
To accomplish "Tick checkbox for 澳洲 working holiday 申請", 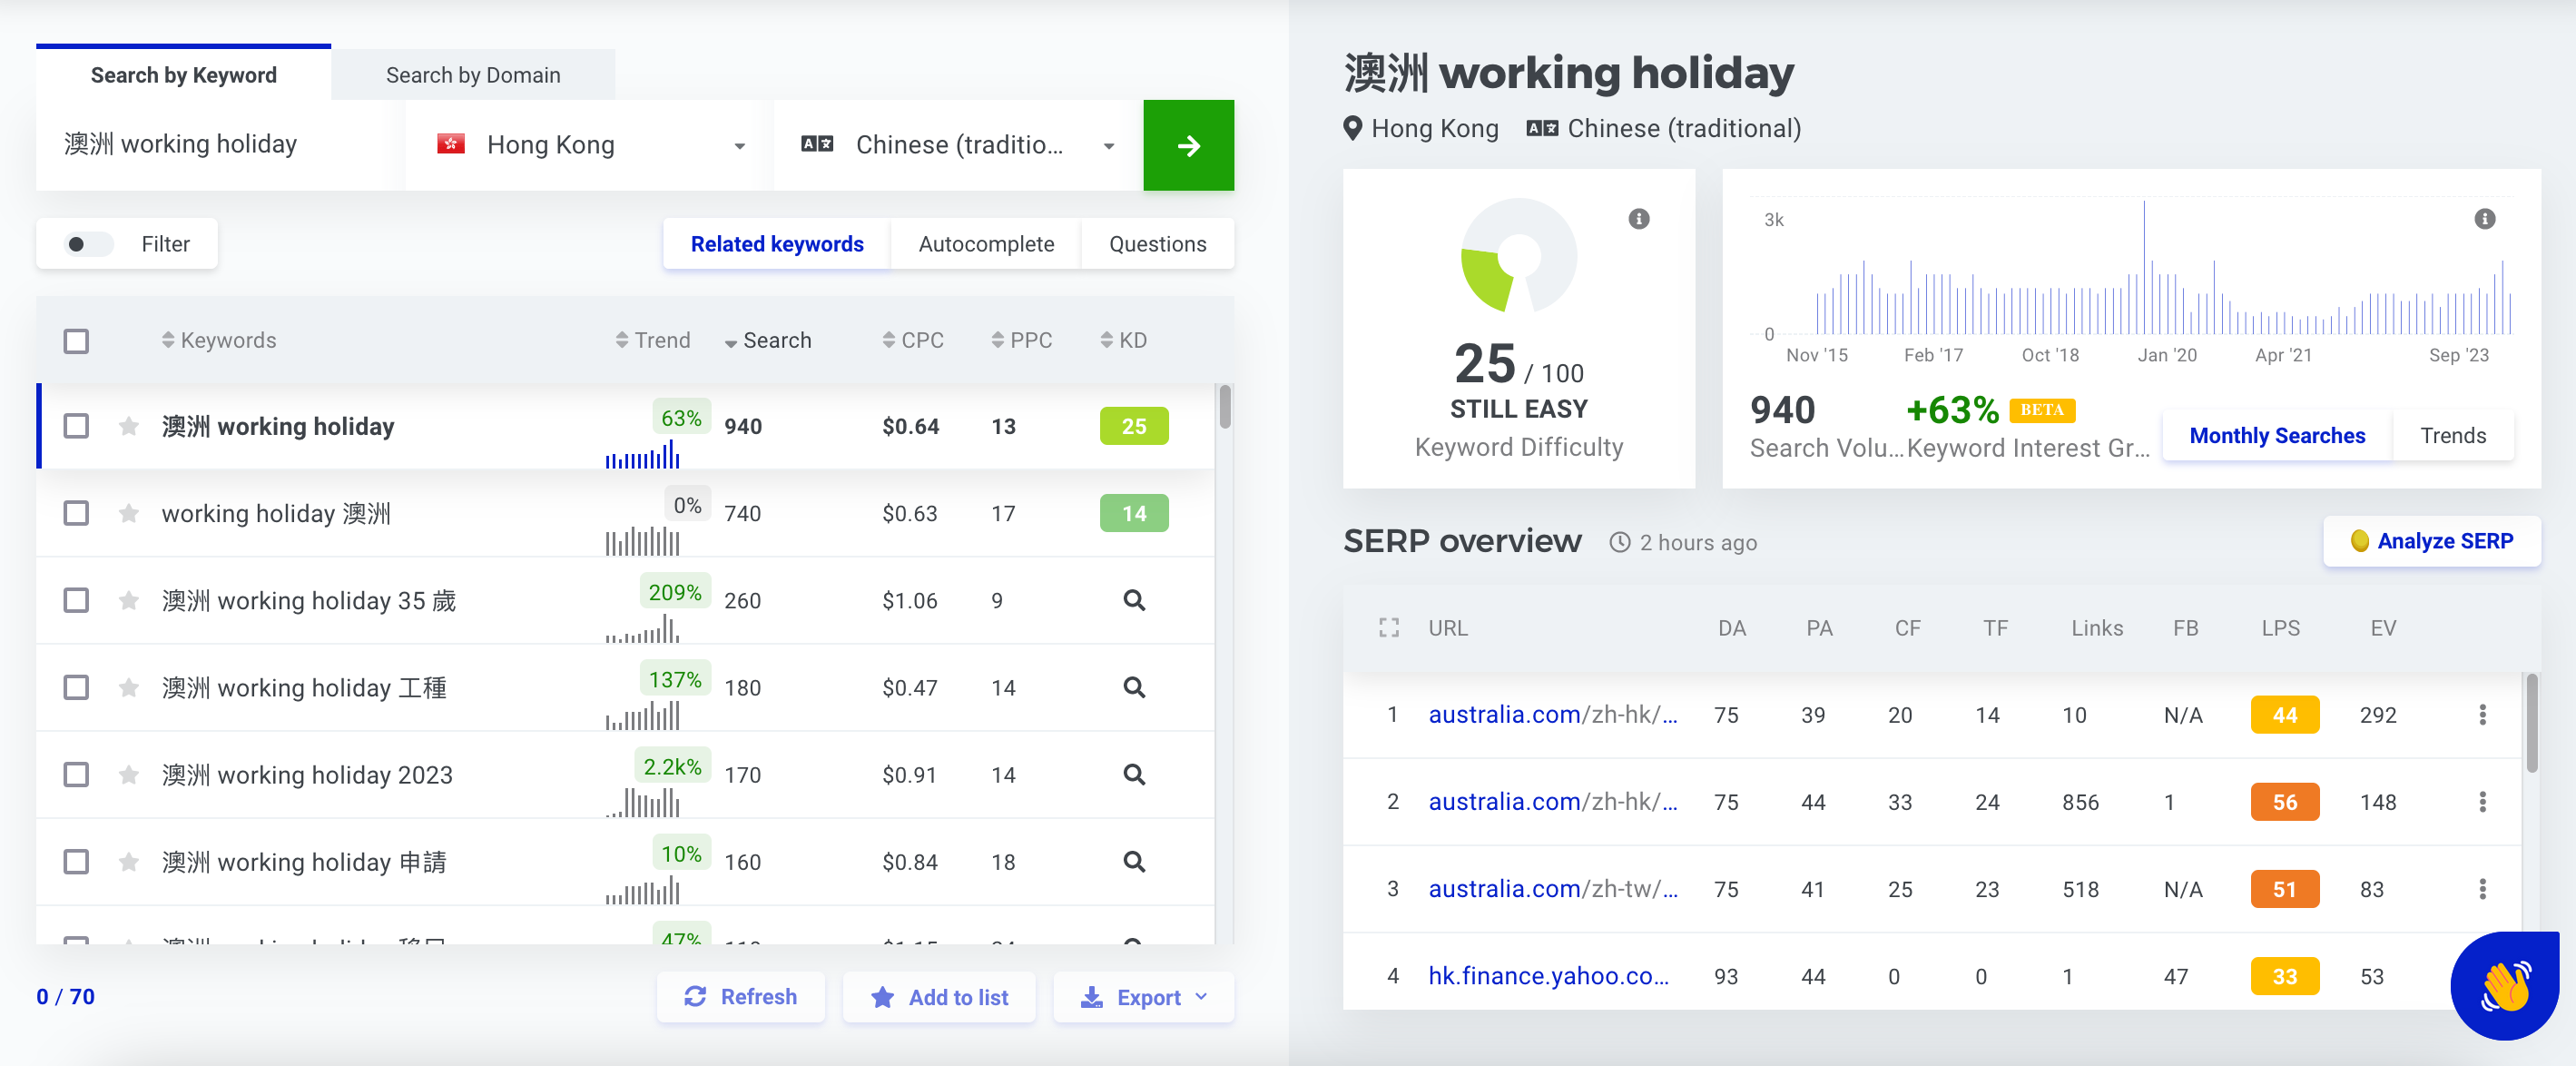I will tap(76, 862).
